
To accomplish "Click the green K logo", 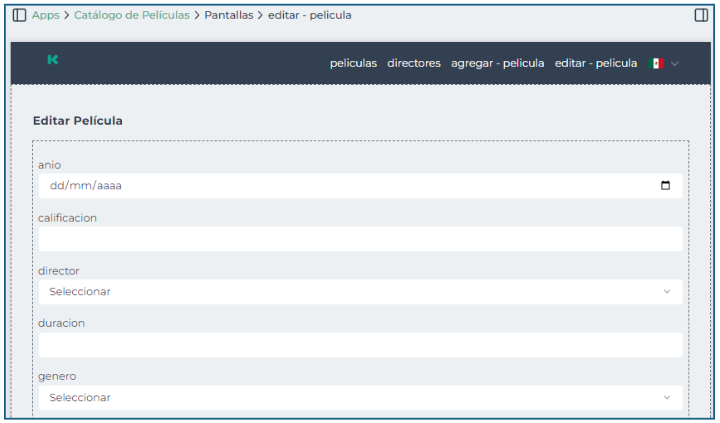I will click(x=53, y=60).
